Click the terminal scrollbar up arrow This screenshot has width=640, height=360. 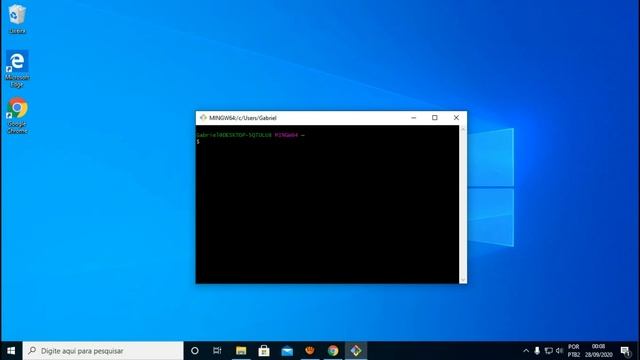[x=463, y=129]
